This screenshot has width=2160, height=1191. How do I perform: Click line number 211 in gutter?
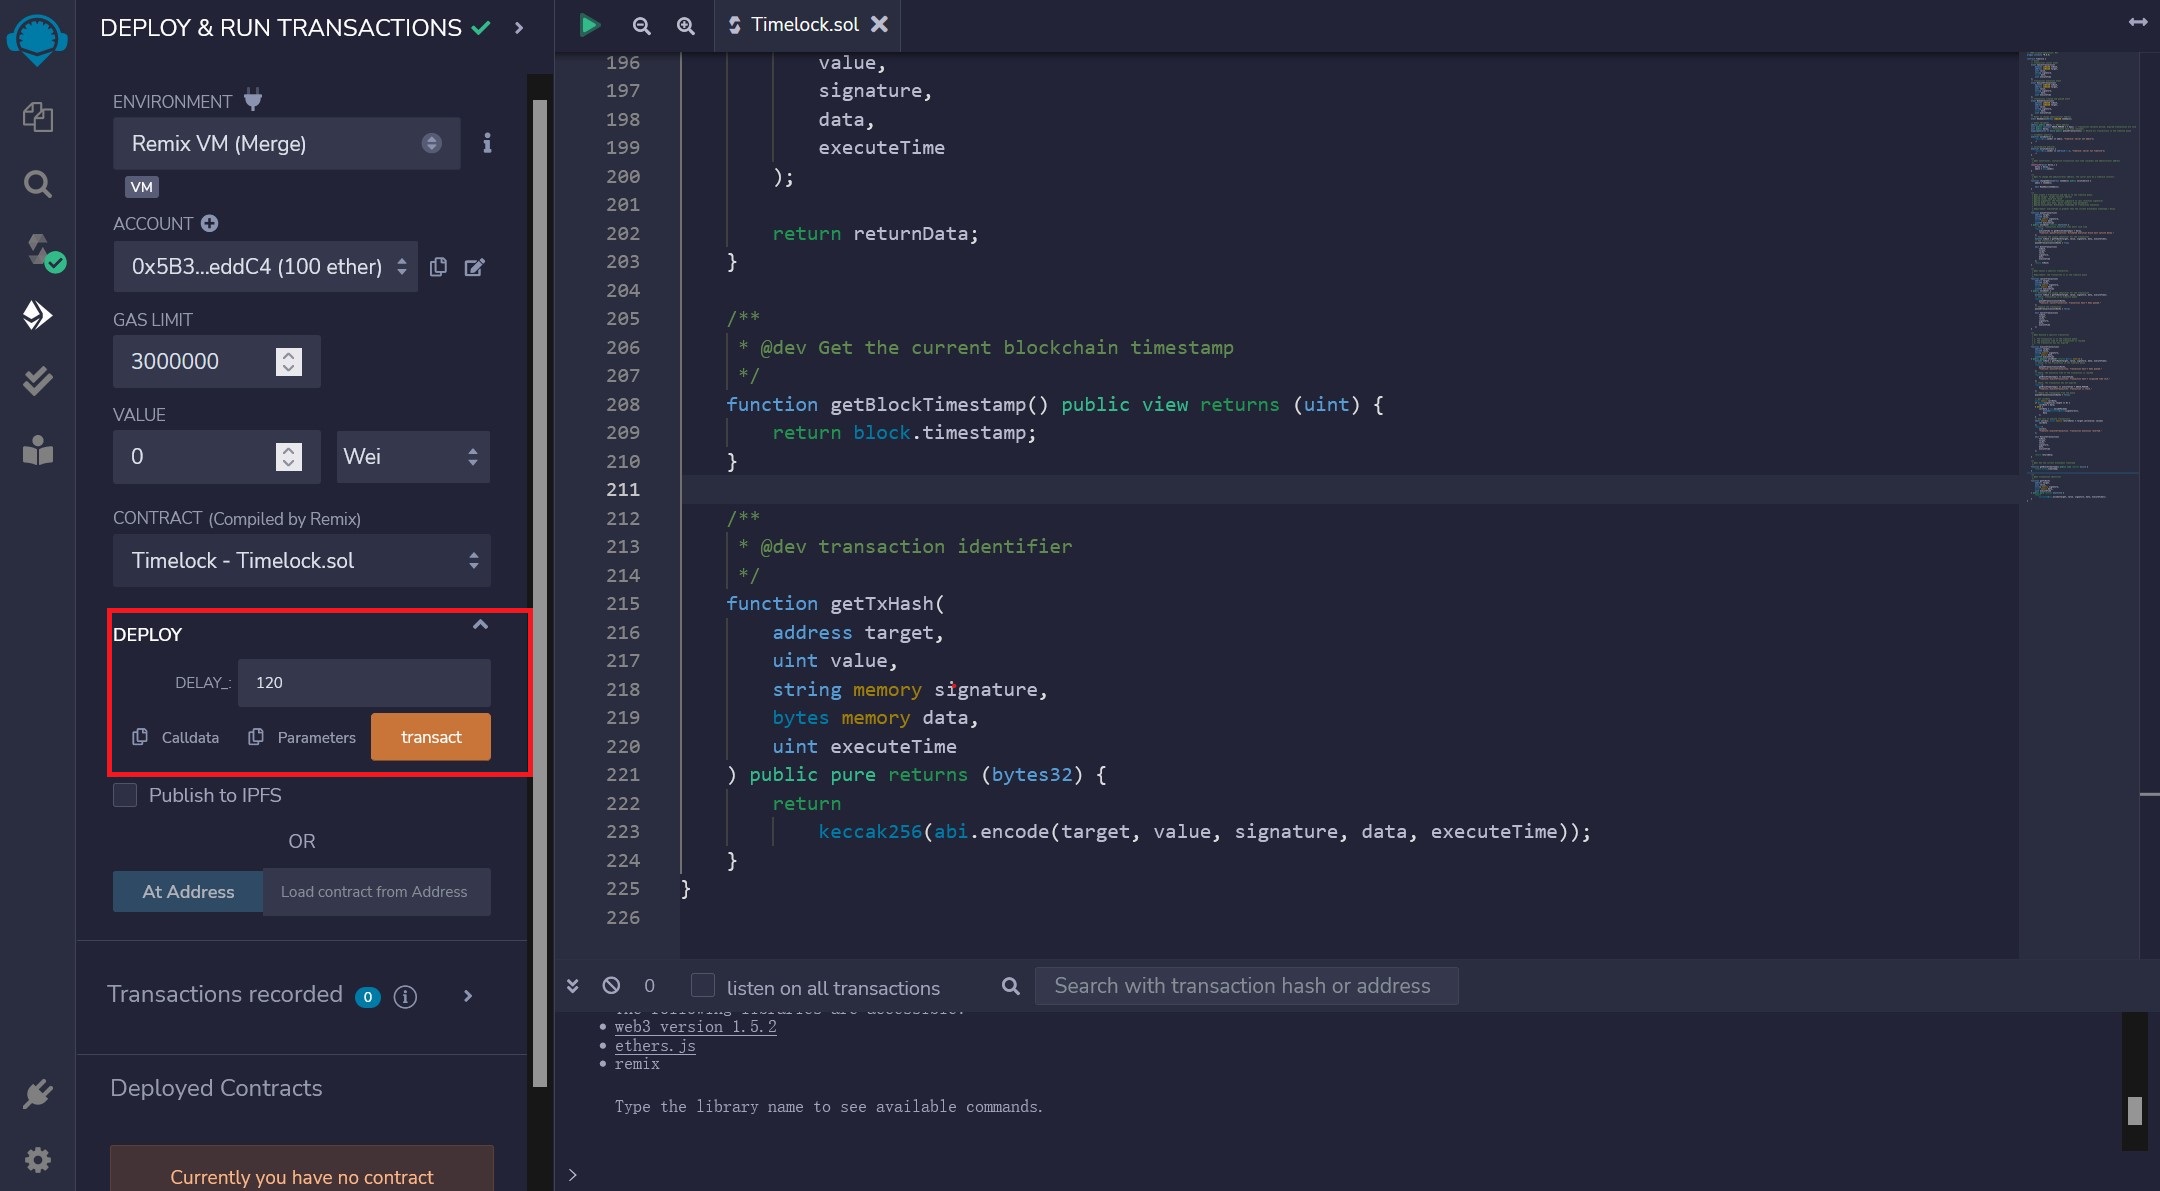[x=622, y=489]
